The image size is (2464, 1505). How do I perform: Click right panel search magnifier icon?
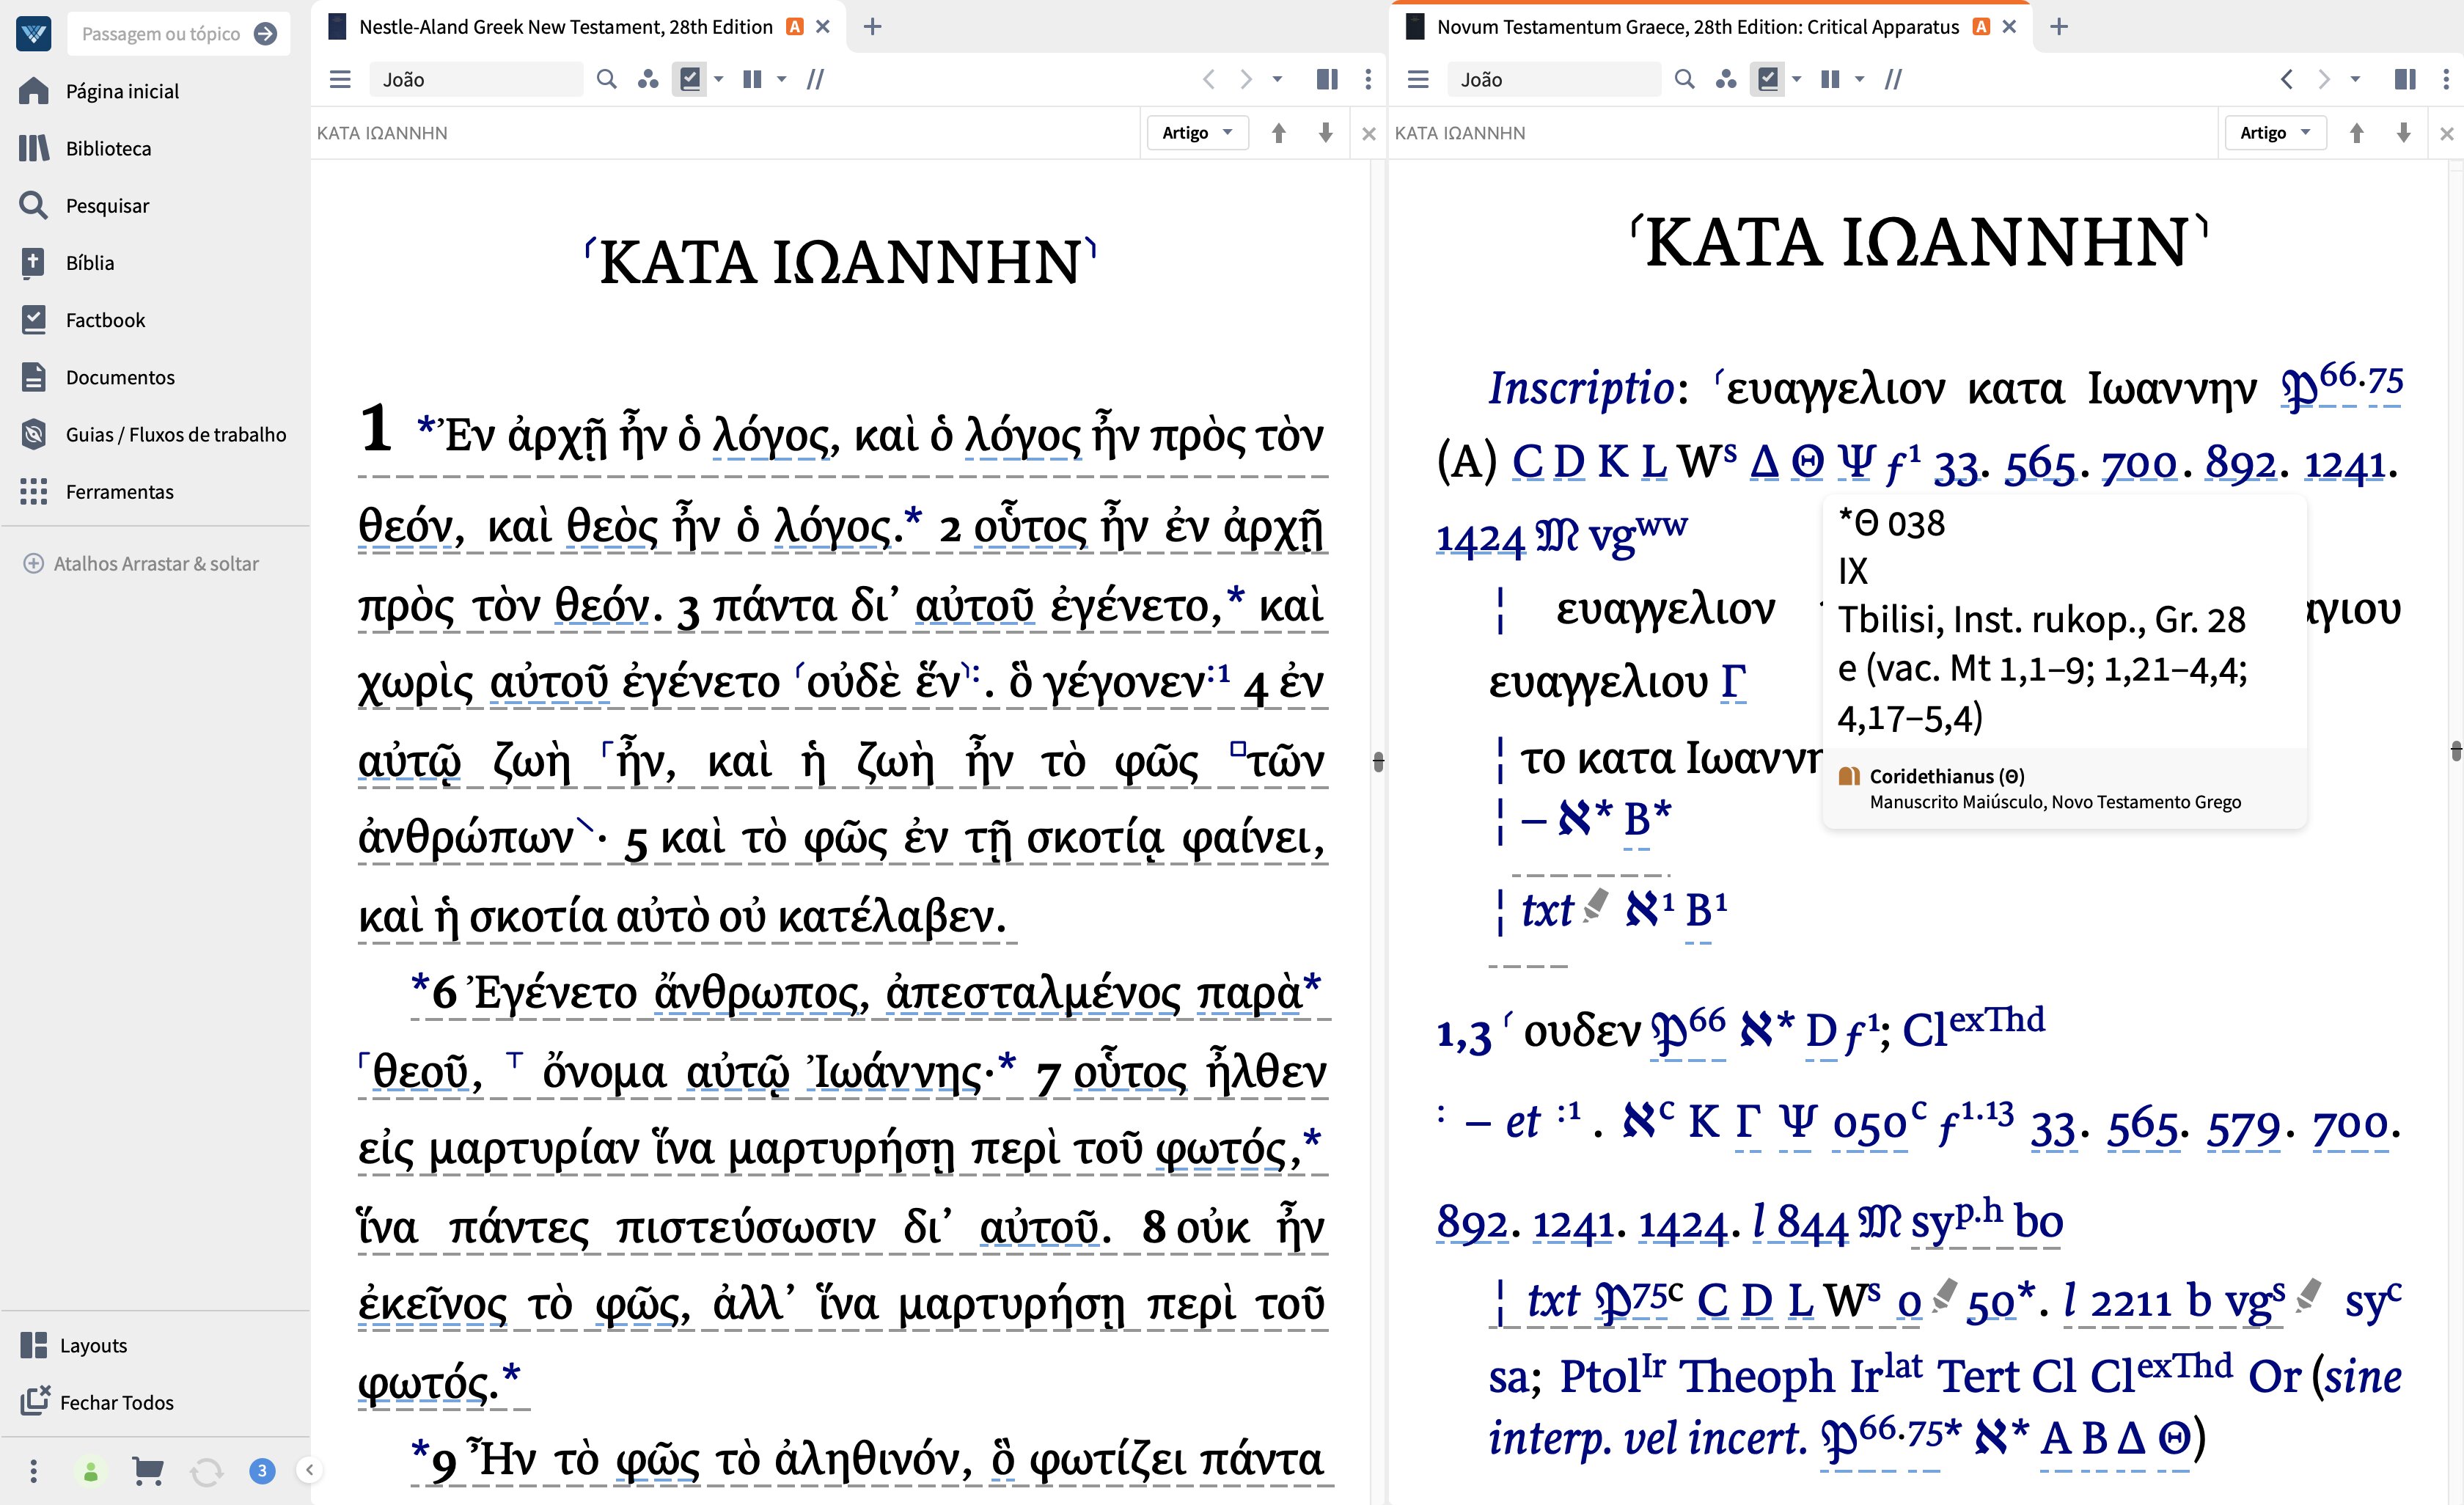1684,79
